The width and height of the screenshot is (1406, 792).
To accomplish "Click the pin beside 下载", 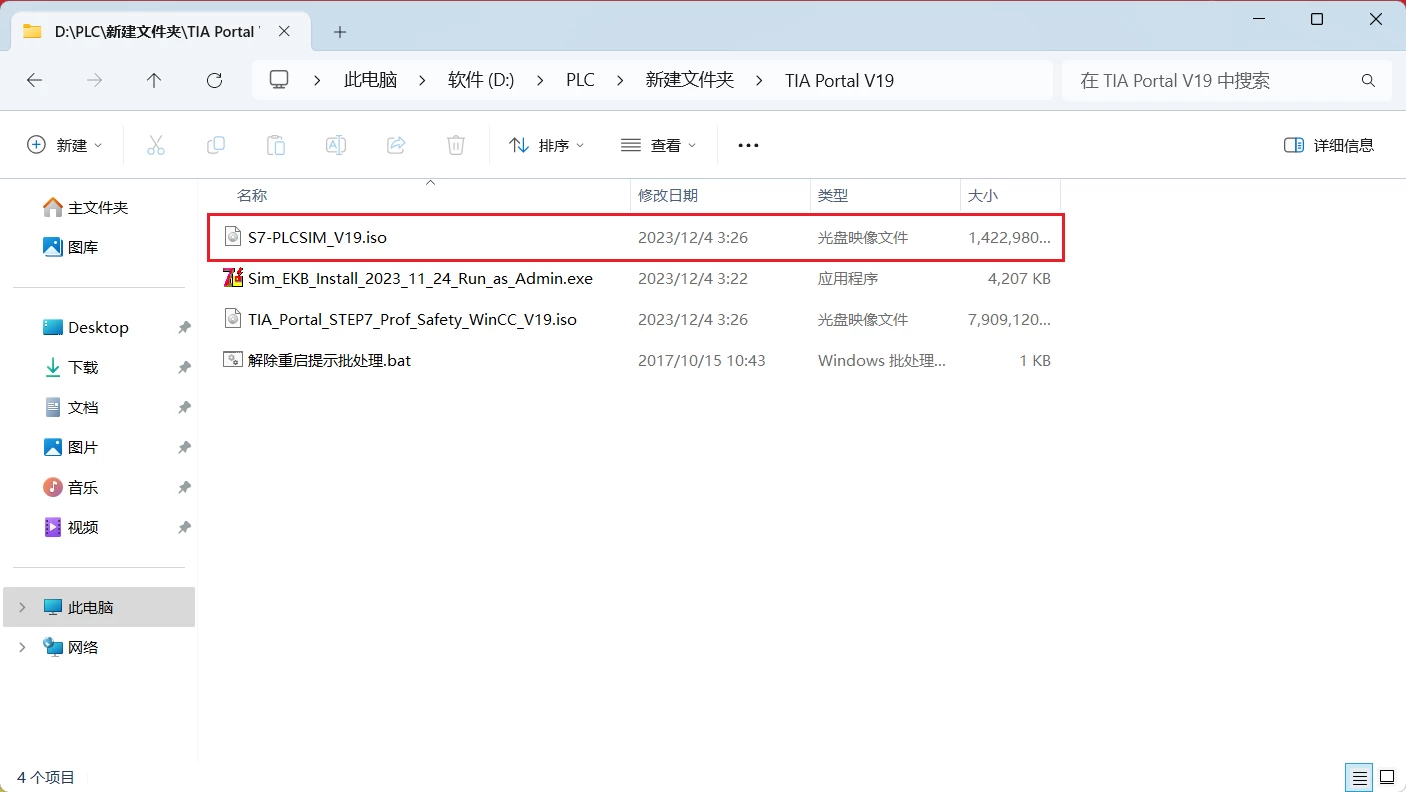I will (184, 368).
